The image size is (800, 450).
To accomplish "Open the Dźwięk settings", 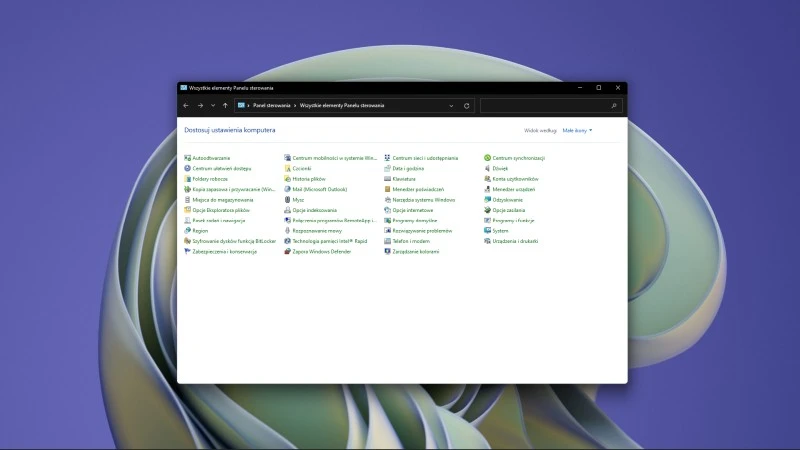I will [x=496, y=168].
